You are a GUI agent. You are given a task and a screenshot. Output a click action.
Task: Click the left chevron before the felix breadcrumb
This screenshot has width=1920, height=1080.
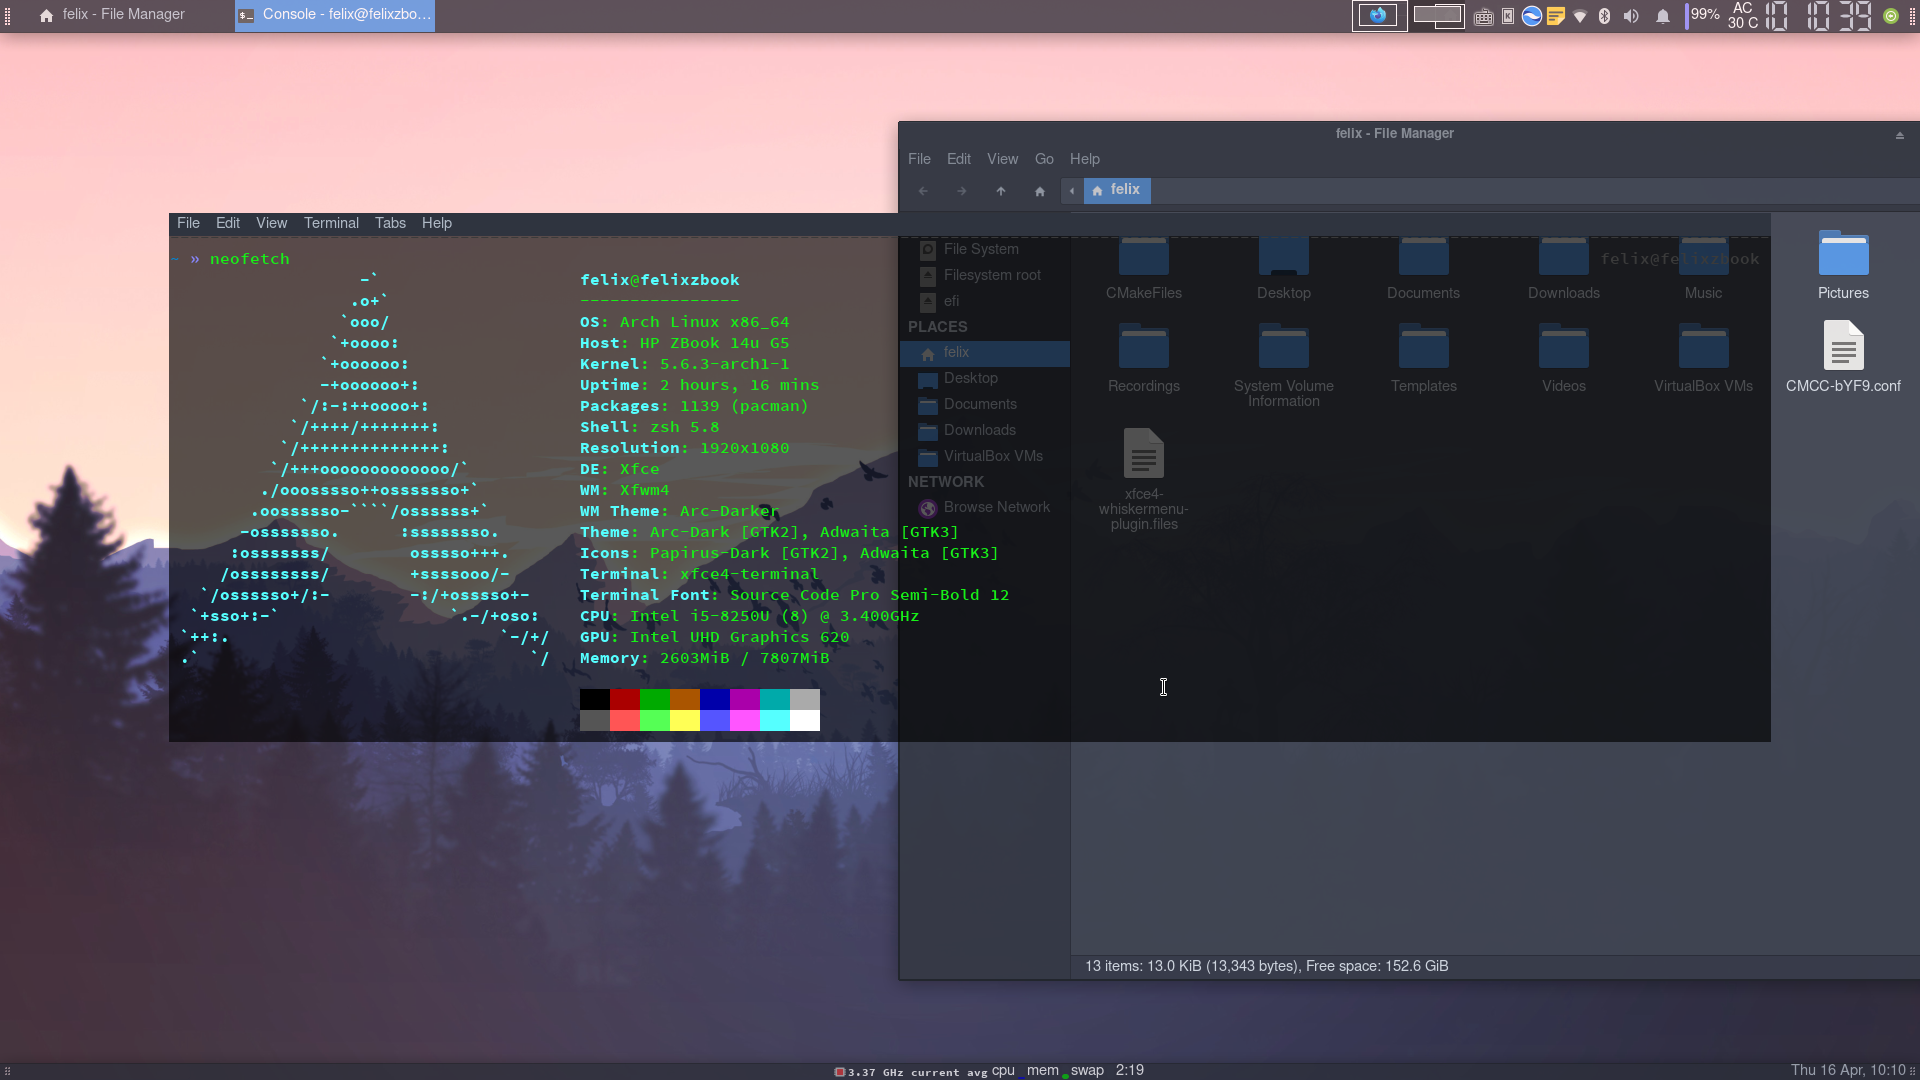(x=1071, y=191)
